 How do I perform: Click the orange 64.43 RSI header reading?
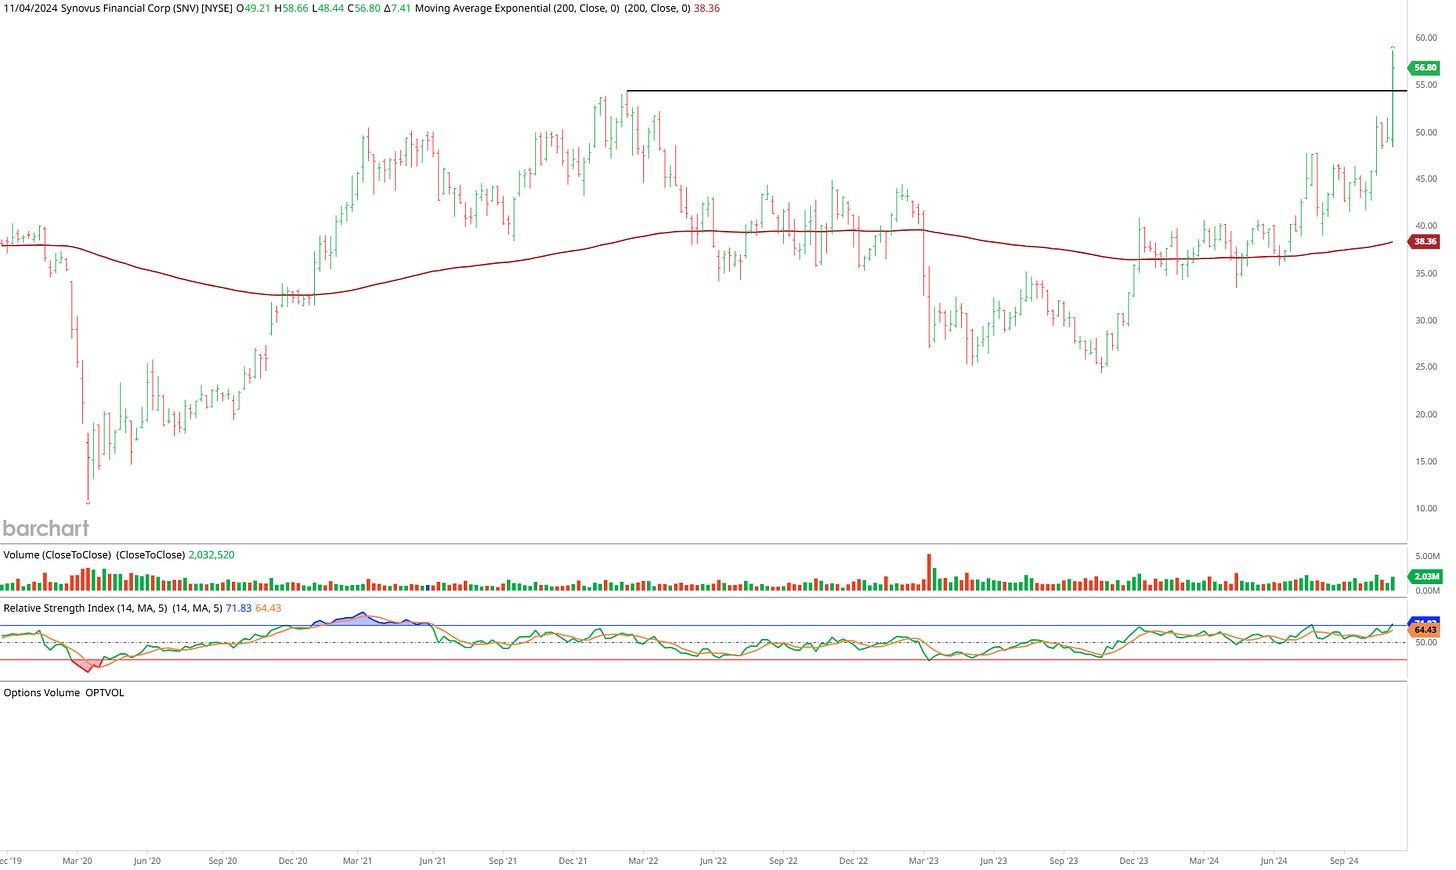point(268,608)
